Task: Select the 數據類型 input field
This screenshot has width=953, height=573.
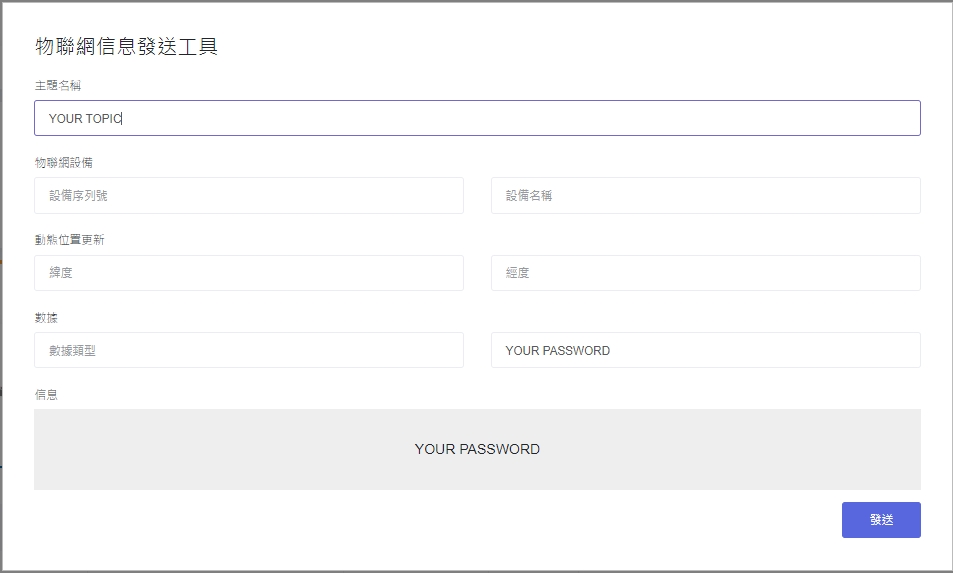Action: tap(248, 350)
